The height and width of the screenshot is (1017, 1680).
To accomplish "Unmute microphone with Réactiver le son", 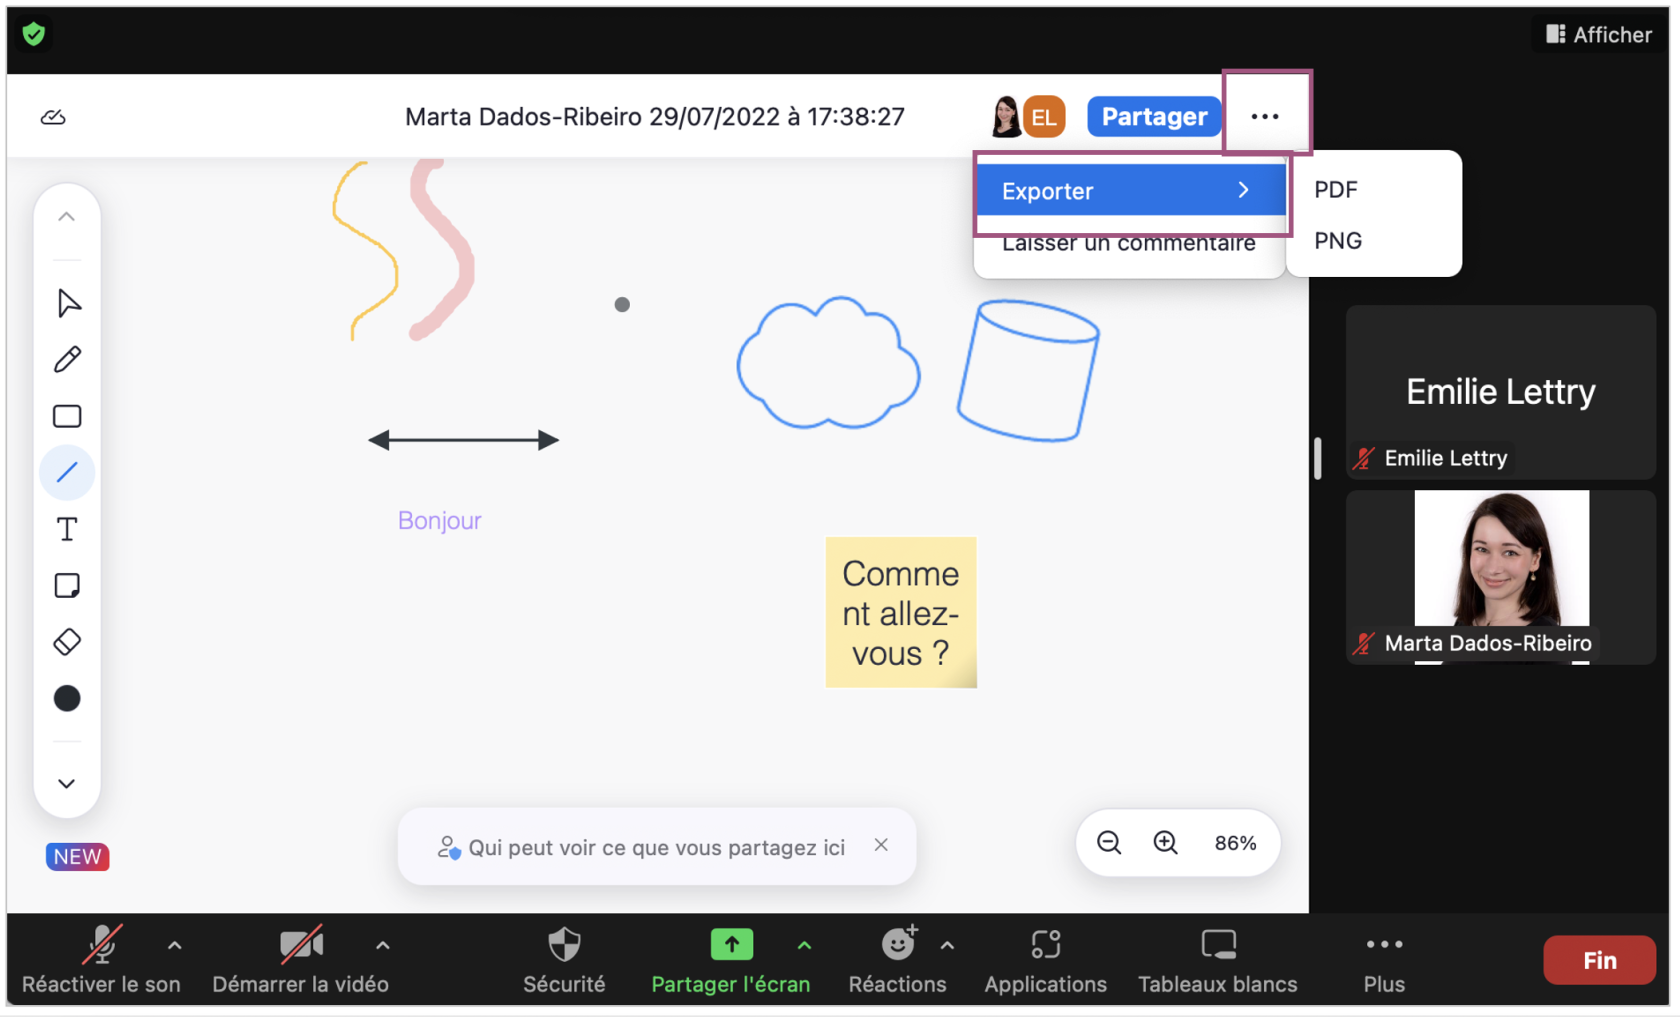I will coord(101,959).
